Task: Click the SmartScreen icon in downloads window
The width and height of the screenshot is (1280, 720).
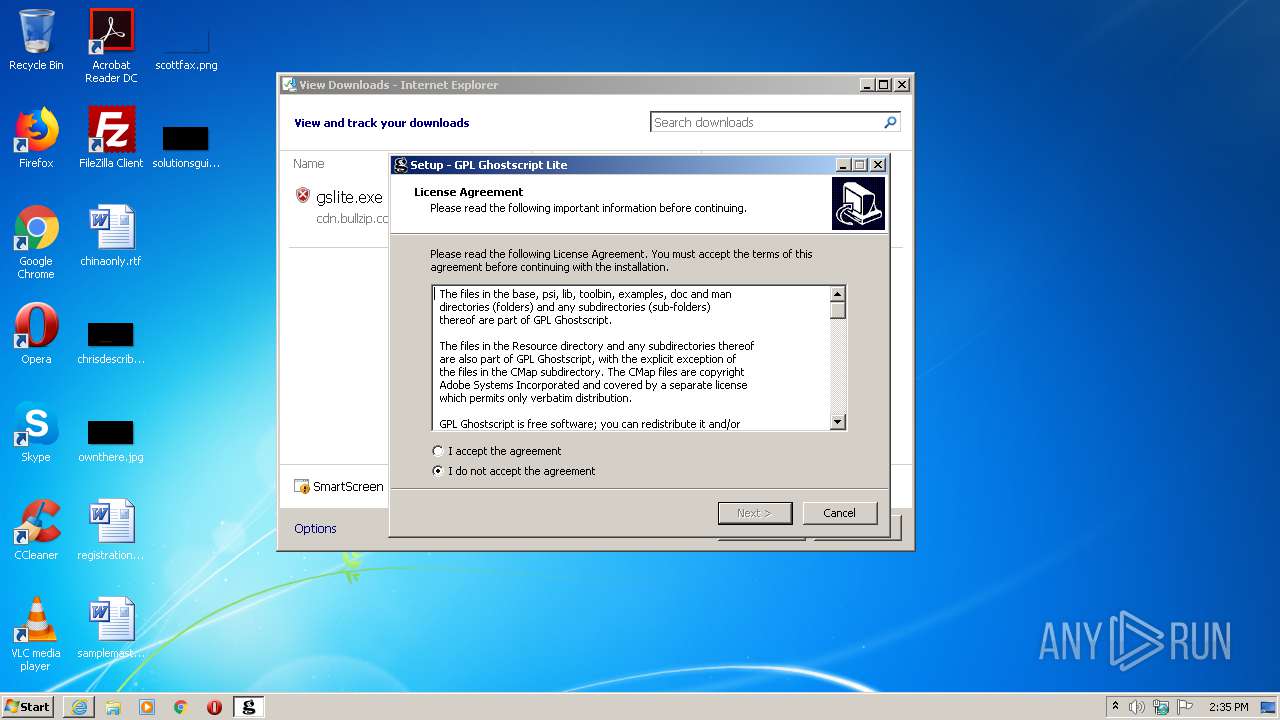Action: [302, 487]
